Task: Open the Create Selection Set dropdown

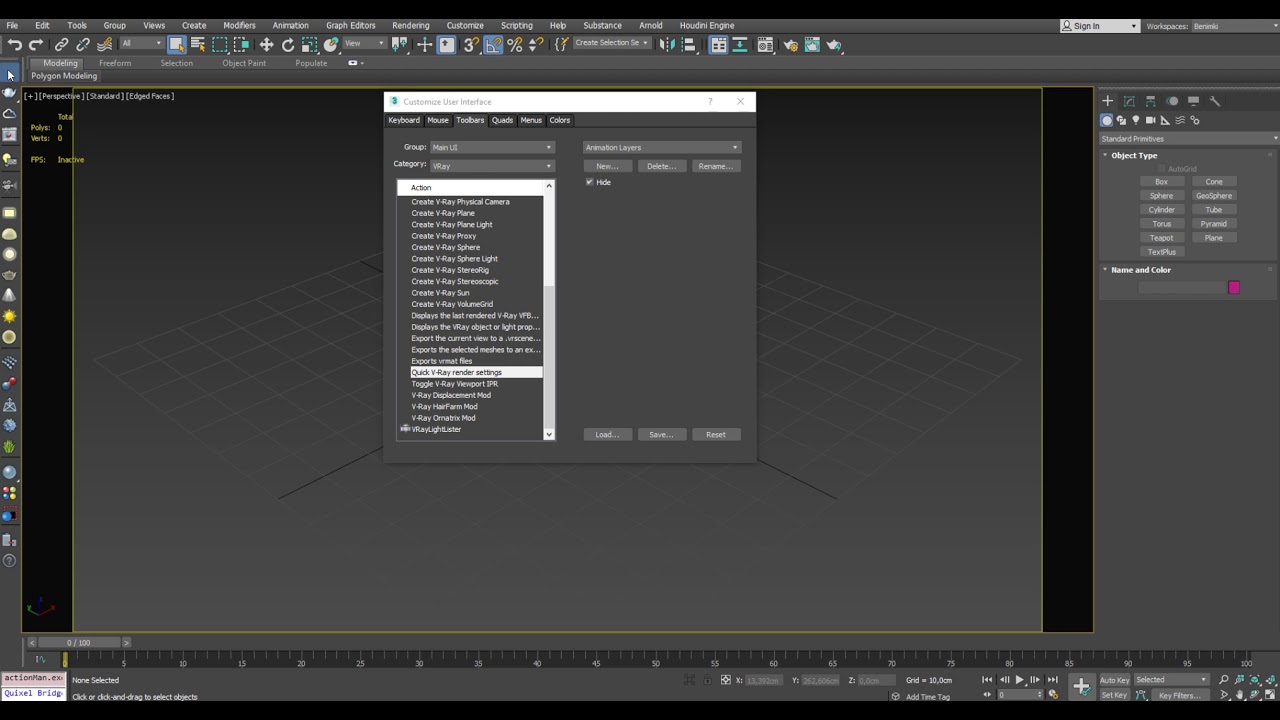Action: pos(612,43)
